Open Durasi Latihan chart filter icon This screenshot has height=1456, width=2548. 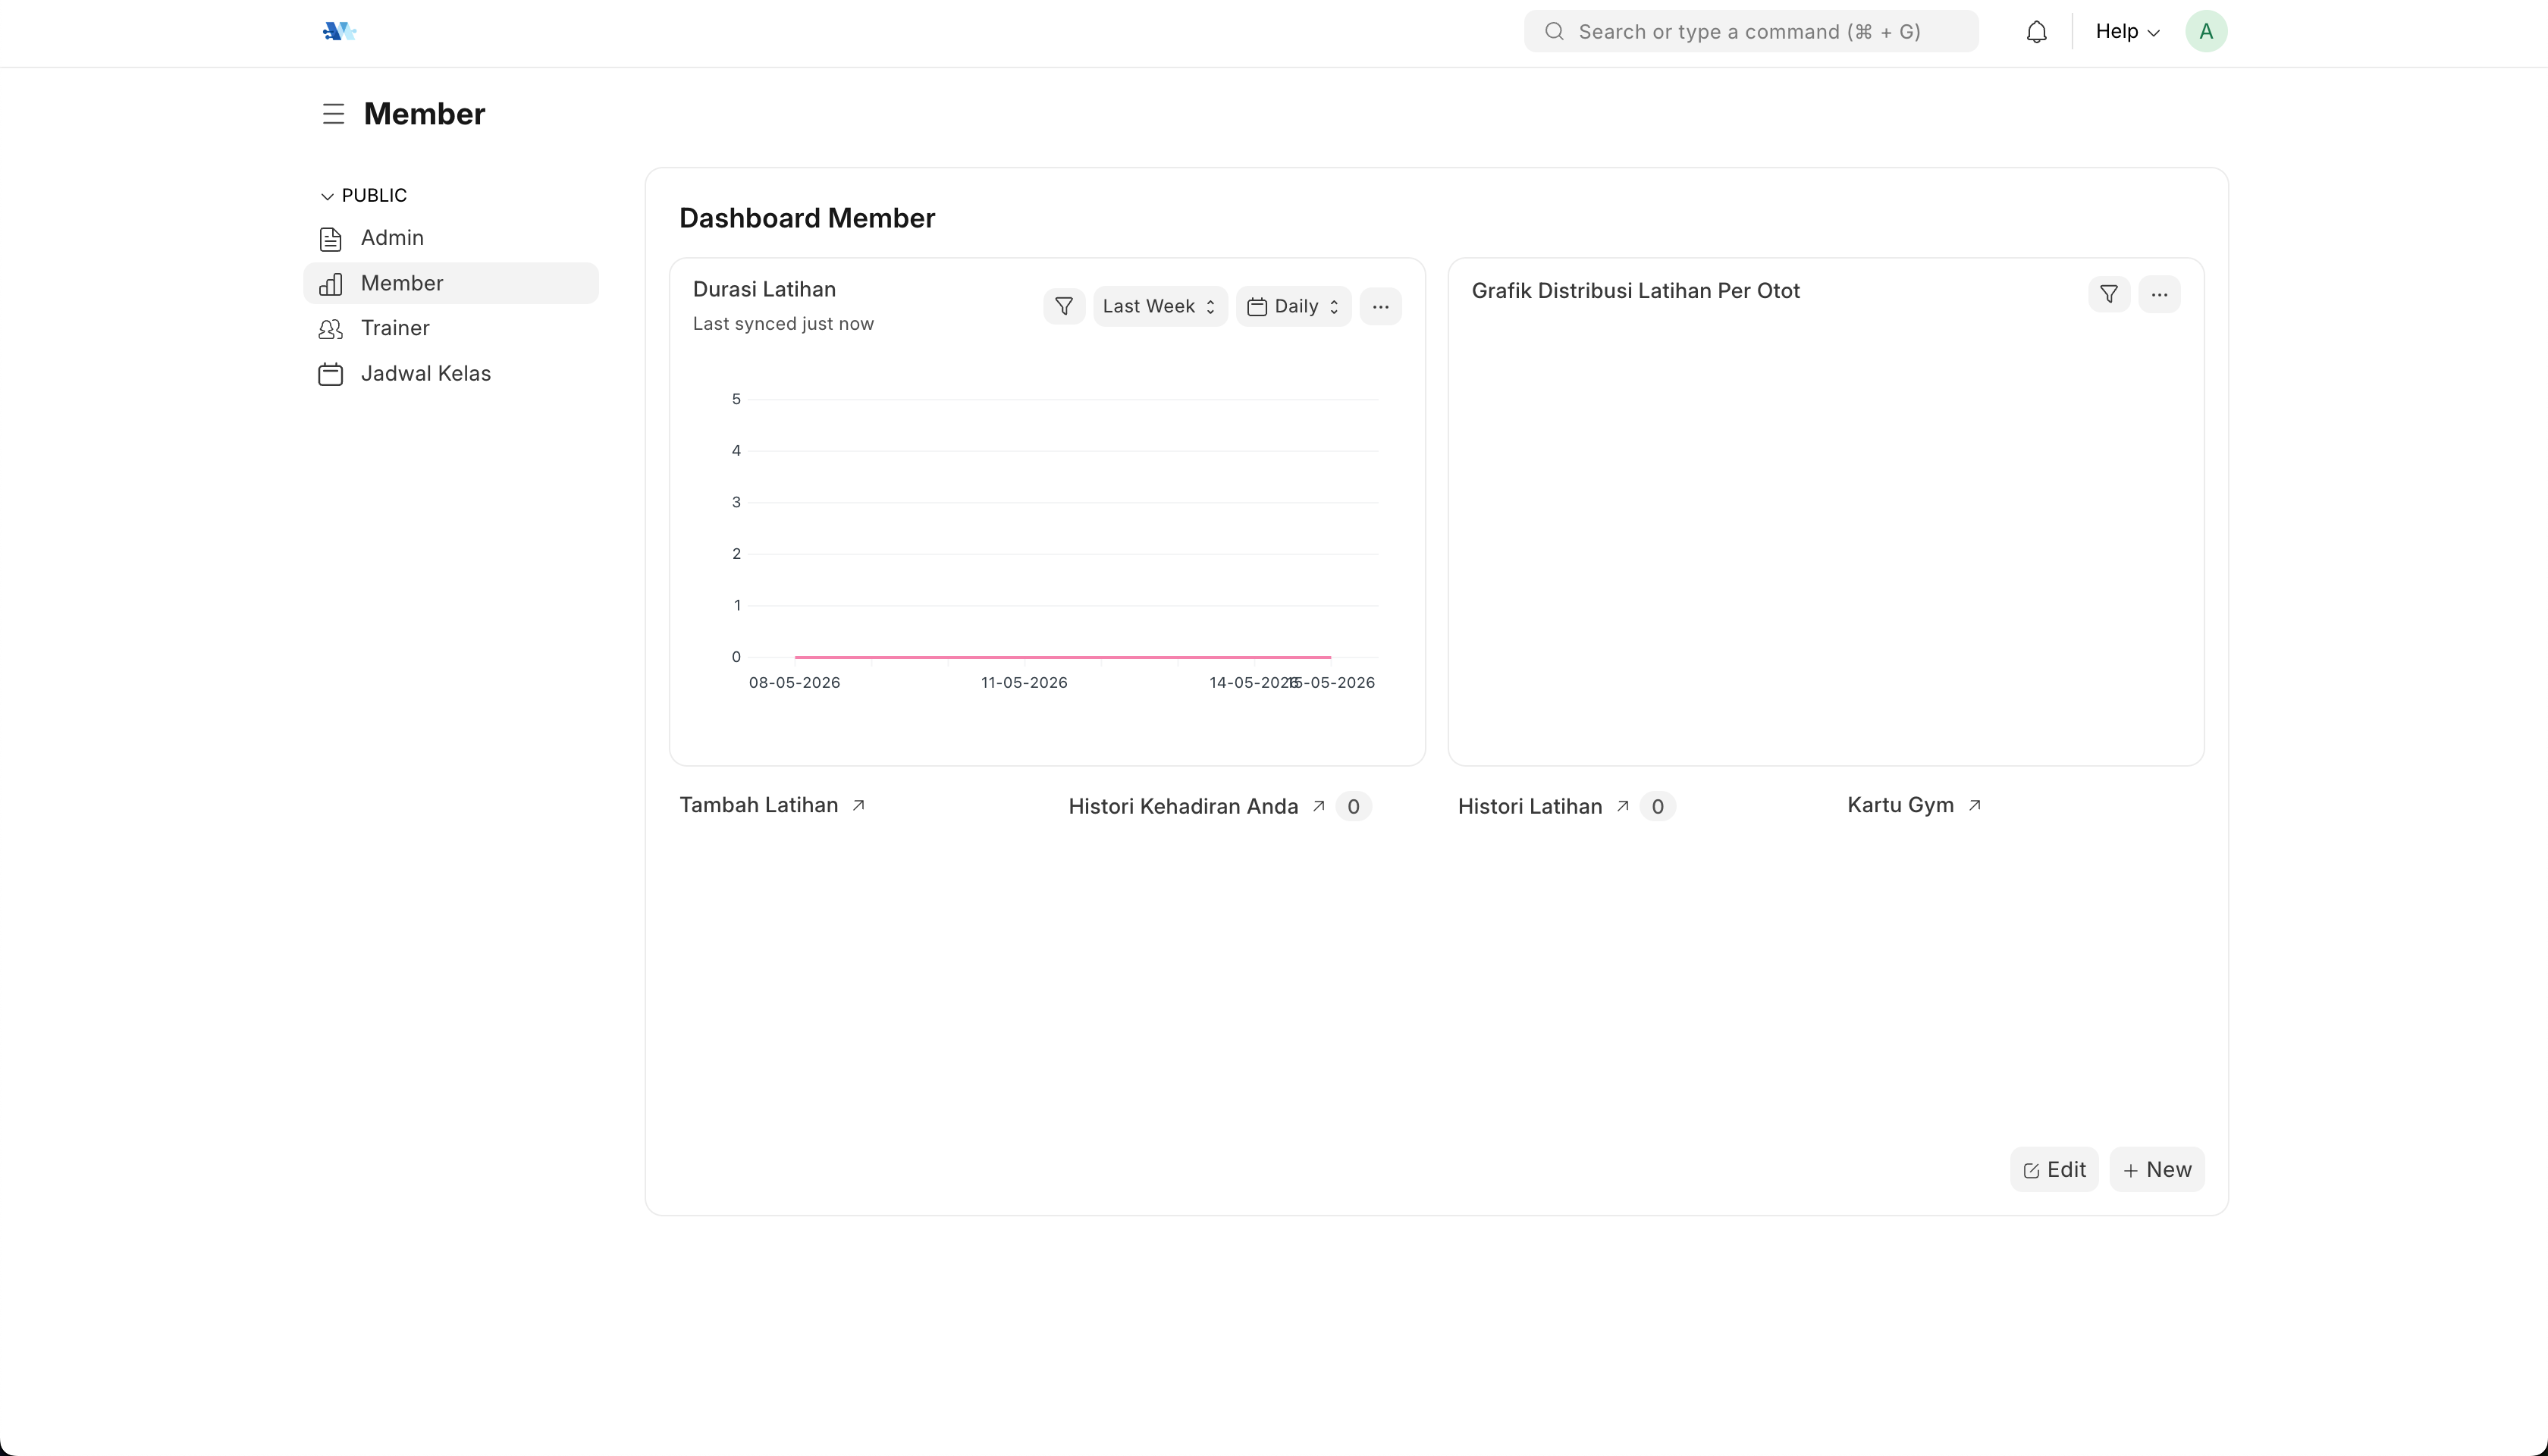pos(1064,306)
